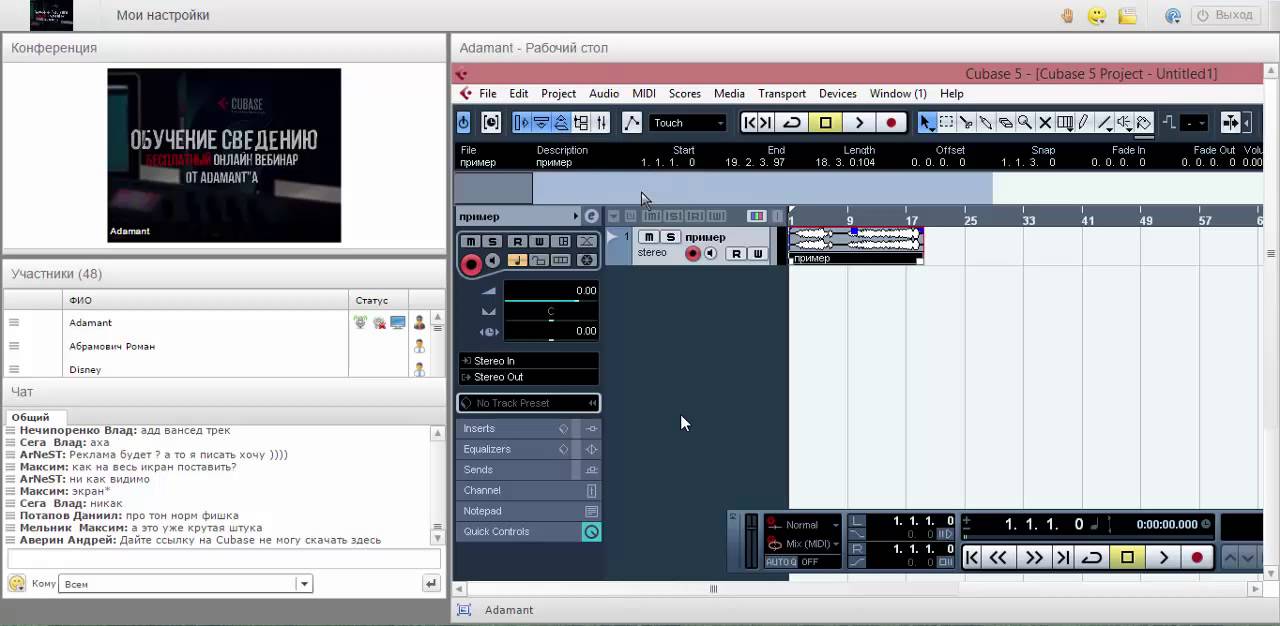This screenshot has width=1280, height=626.
Task: Adjust Inspector pan slider C
Action: [x=550, y=312]
